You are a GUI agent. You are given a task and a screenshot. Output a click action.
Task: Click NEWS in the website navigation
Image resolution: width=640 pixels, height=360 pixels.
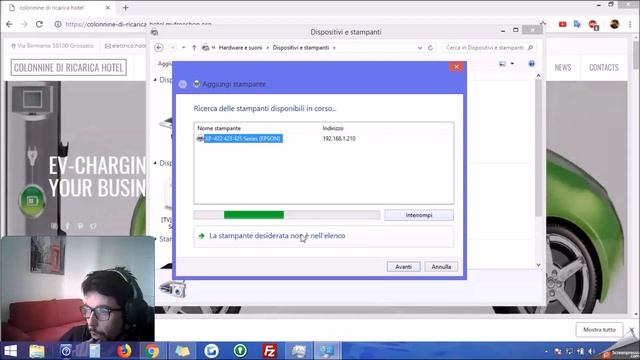pyautogui.click(x=562, y=67)
